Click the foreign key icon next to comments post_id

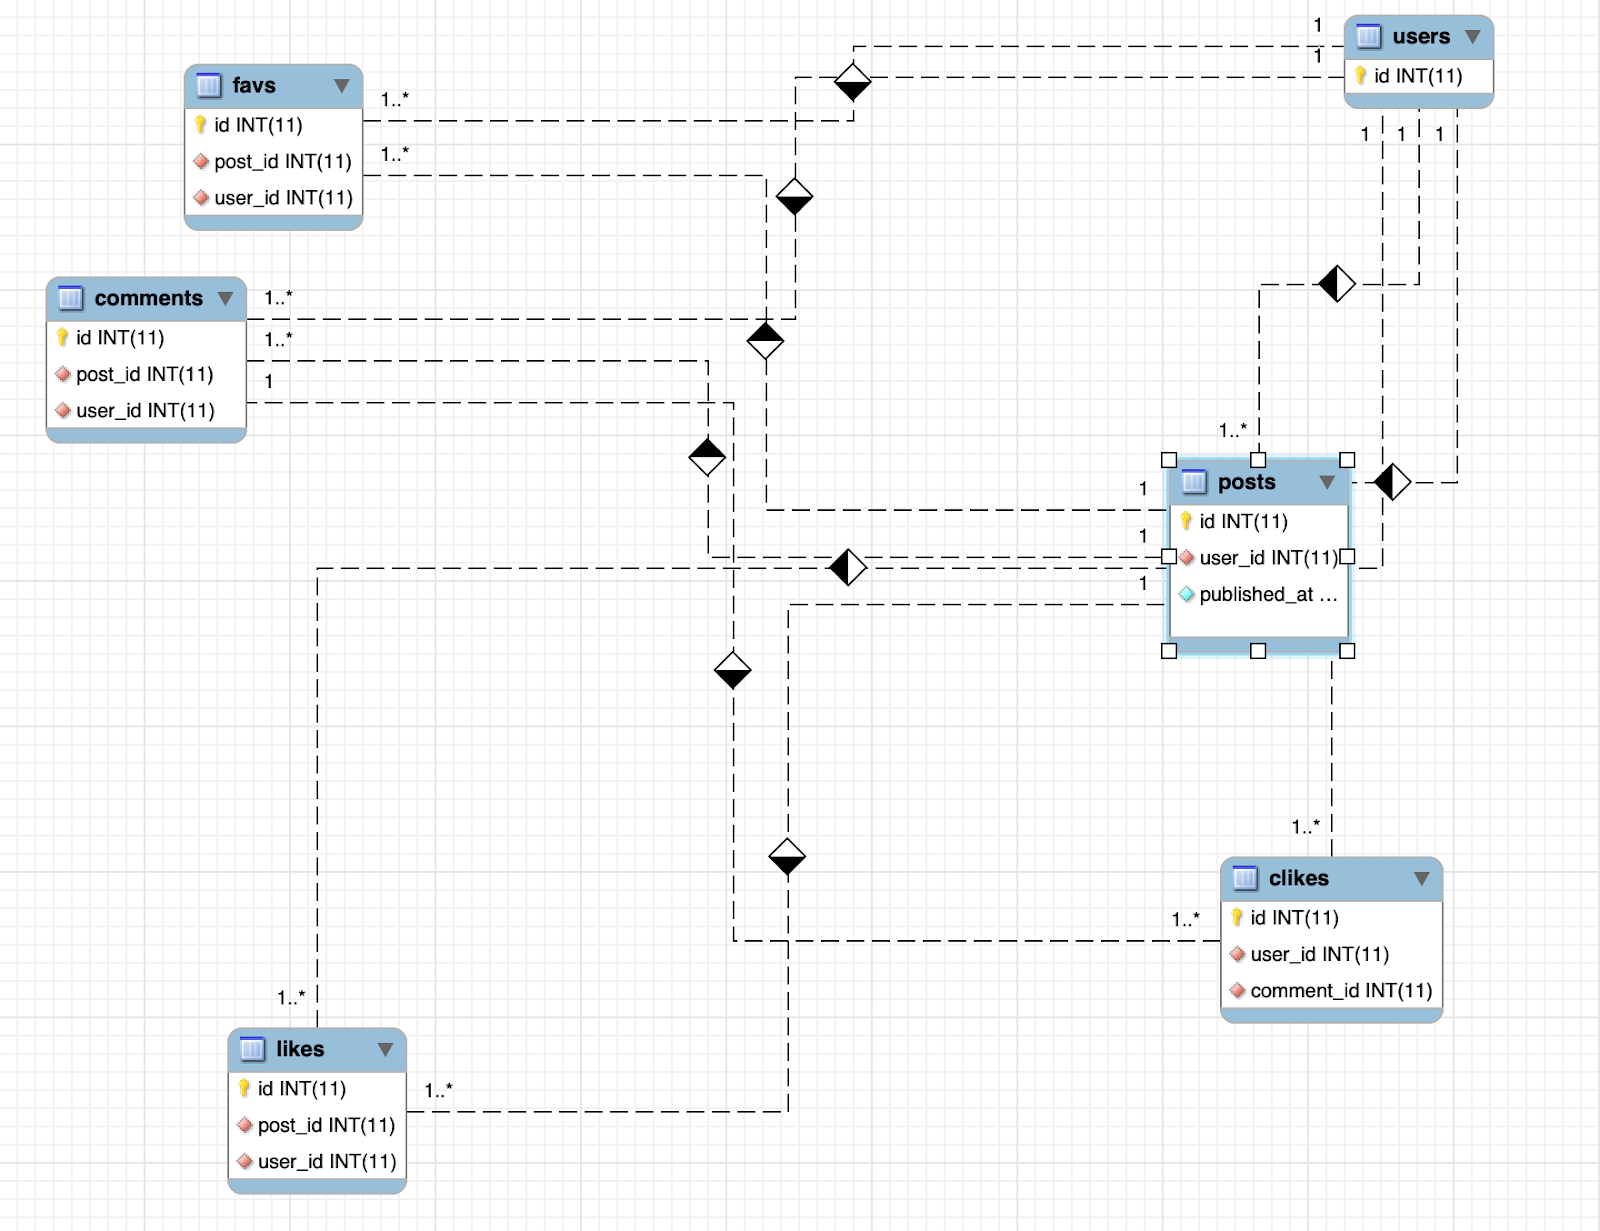(62, 375)
